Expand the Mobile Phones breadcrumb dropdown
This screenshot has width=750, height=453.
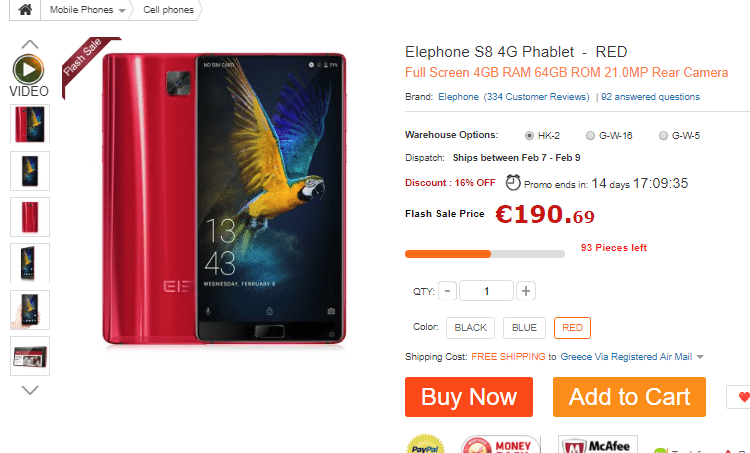122,11
